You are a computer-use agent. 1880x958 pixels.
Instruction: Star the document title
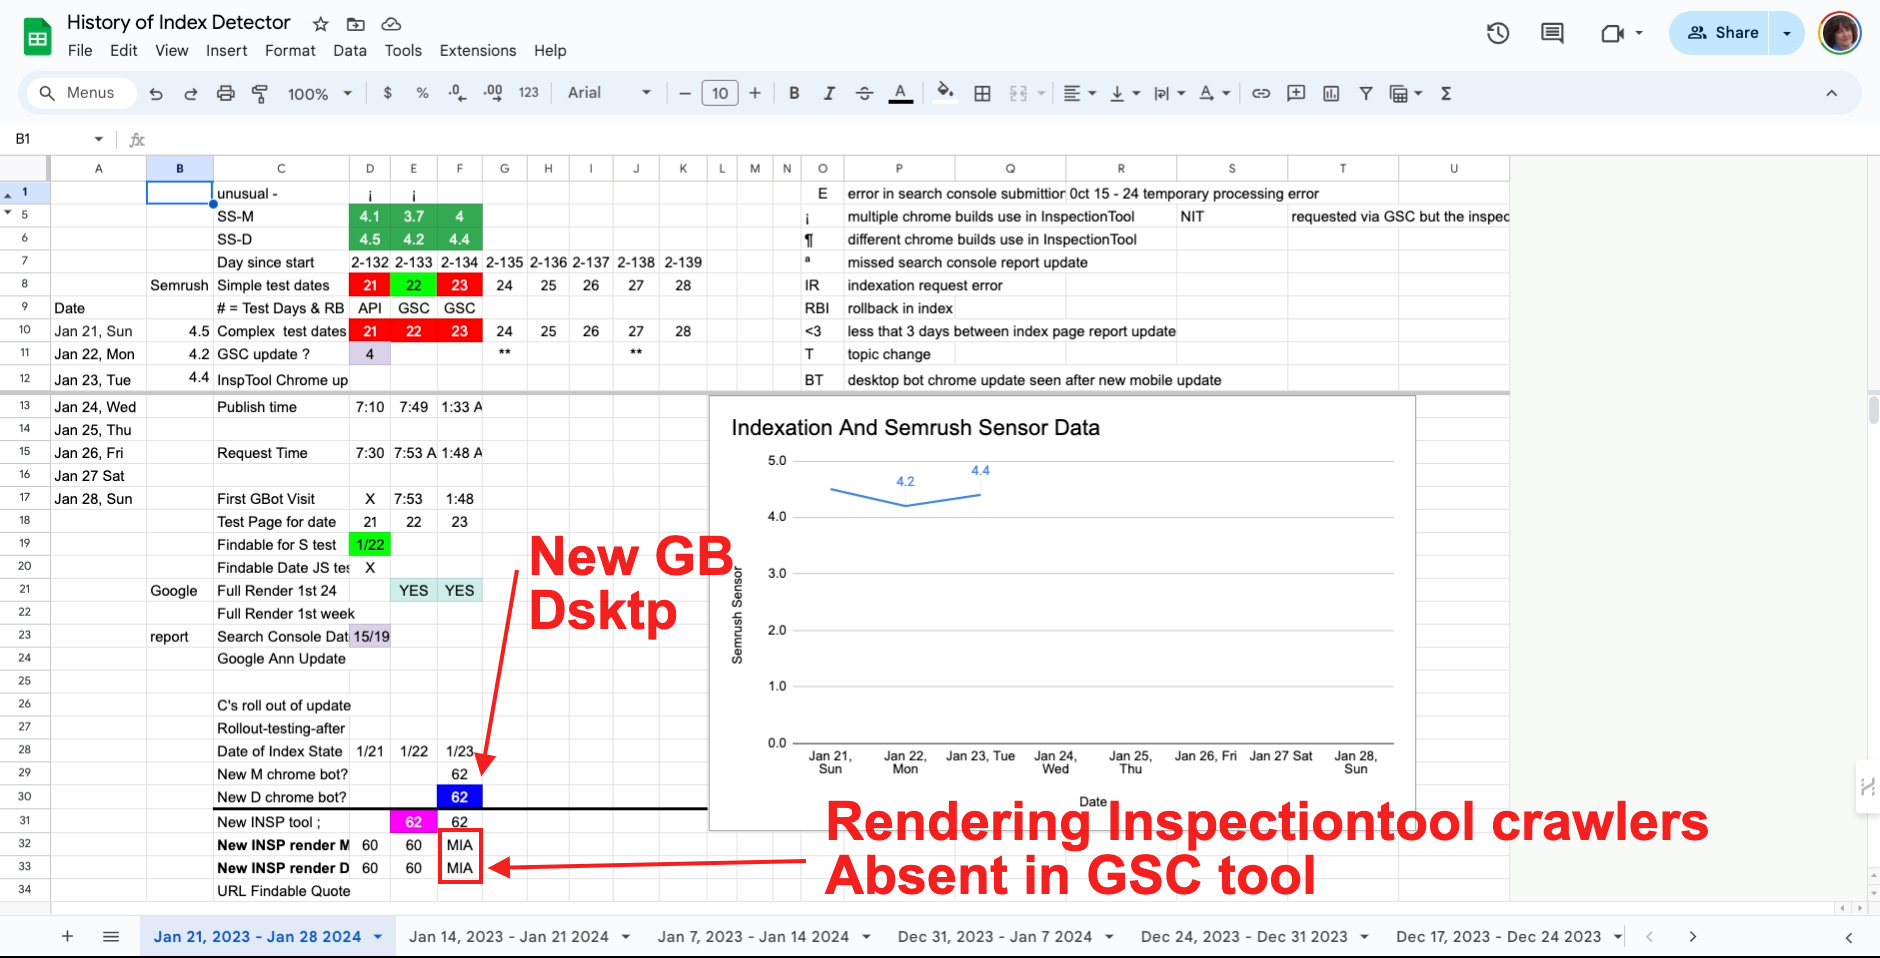click(x=320, y=24)
